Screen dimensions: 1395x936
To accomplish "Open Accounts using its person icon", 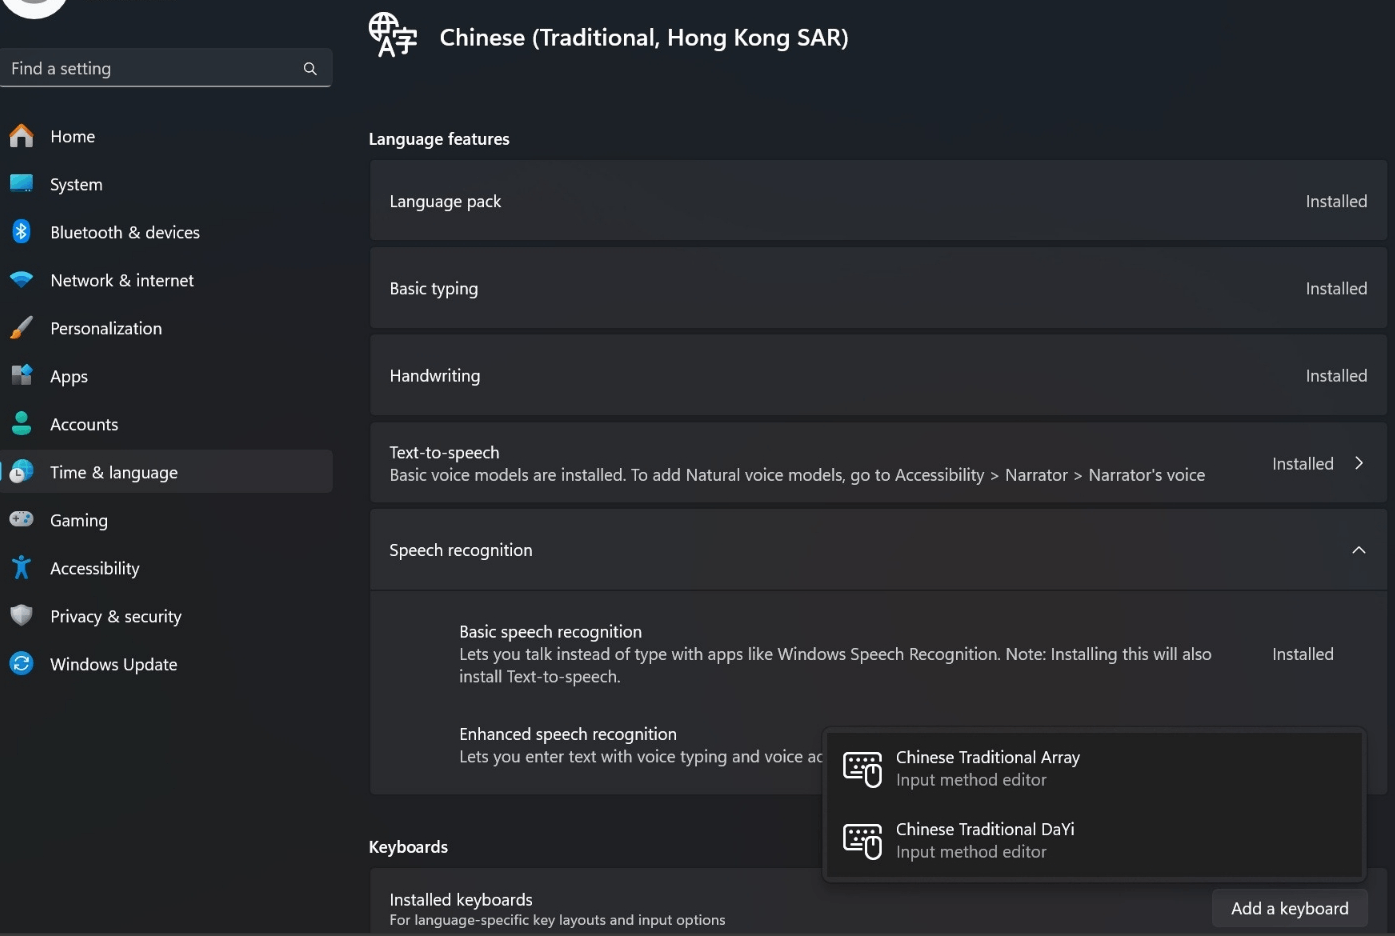I will tap(21, 424).
